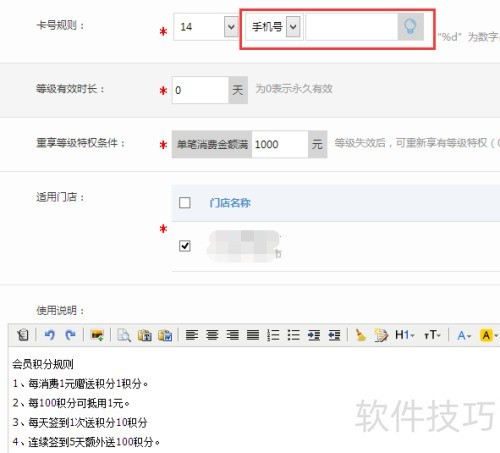Open the yellow highlight color picker
The image size is (500, 453).
[x=489, y=335]
